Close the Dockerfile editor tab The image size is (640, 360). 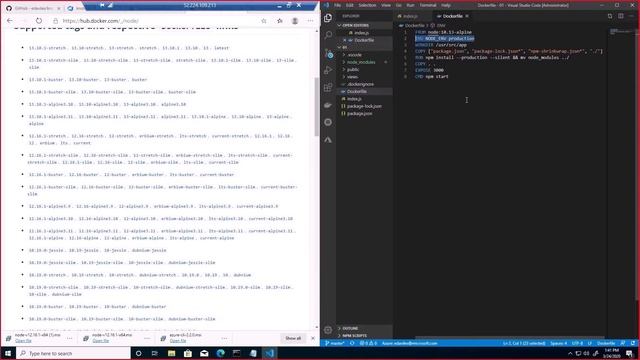(x=467, y=16)
